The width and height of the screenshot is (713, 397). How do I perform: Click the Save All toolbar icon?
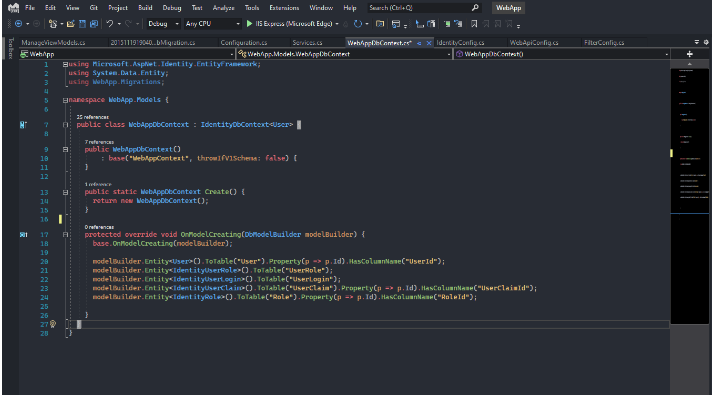94,24
